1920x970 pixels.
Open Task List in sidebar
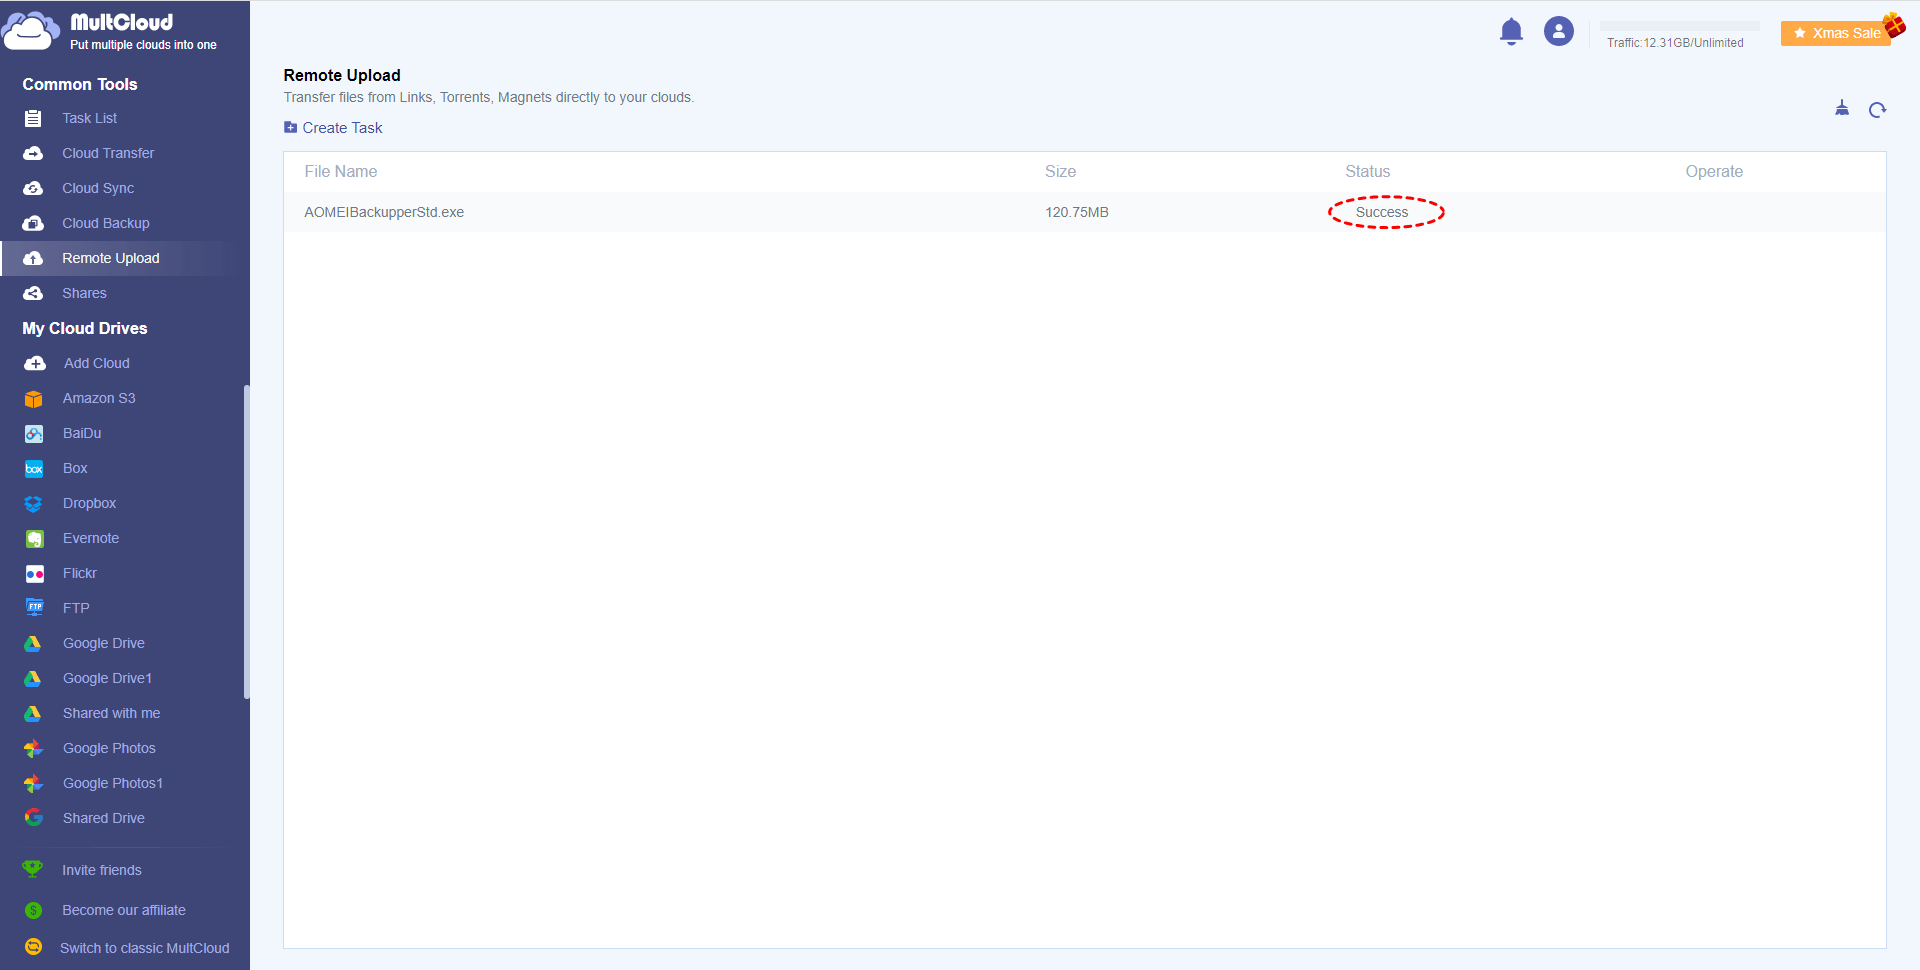[x=89, y=118]
